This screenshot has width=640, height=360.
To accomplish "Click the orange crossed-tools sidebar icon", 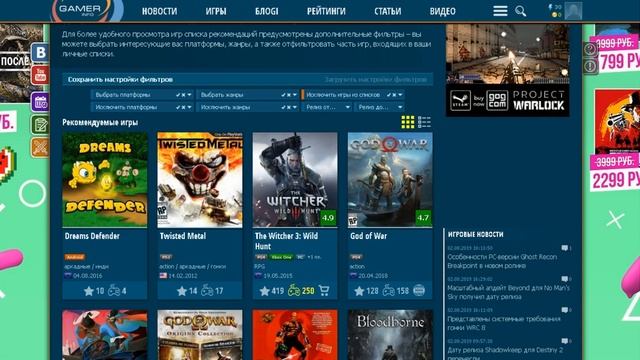I will click(40, 147).
